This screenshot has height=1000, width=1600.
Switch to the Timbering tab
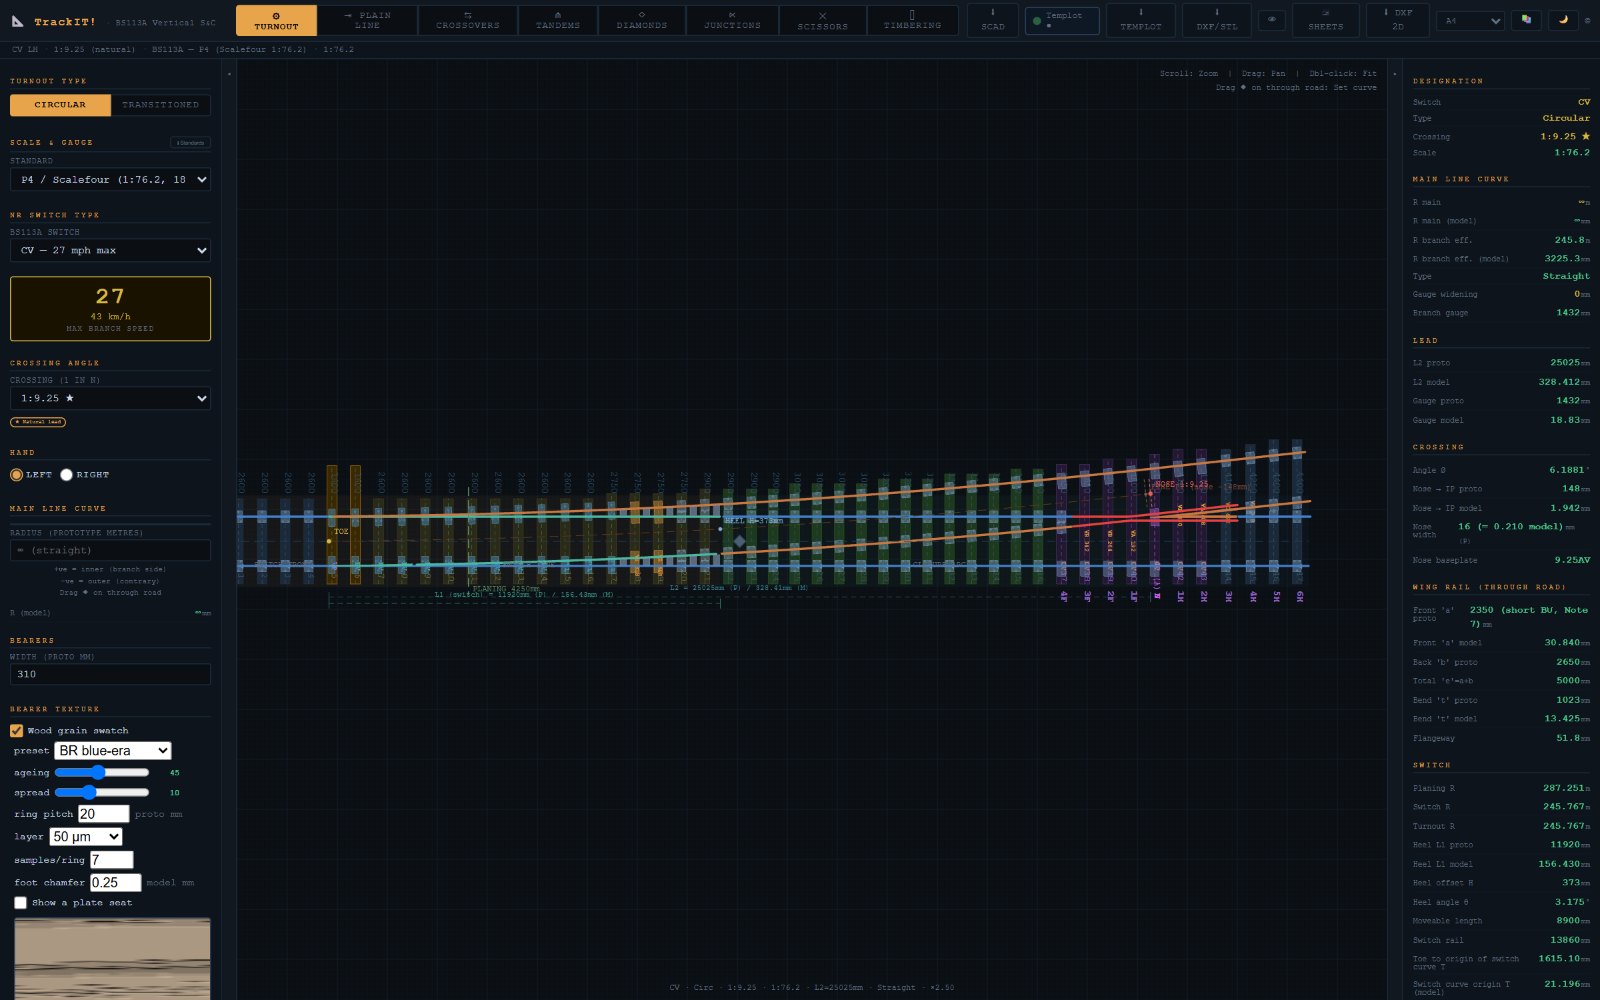pos(912,20)
